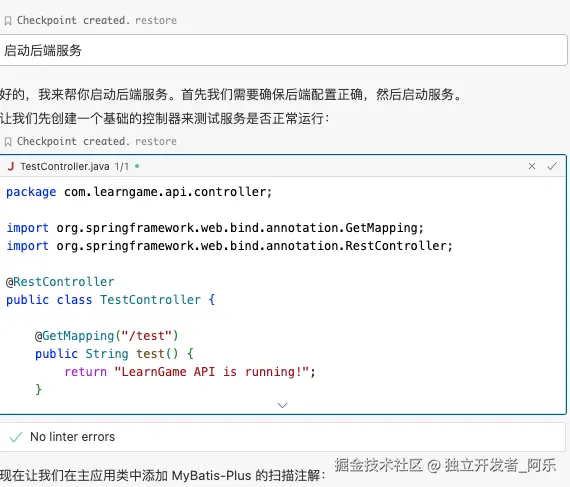Restore the second checkpoint
Image resolution: width=570 pixels, height=487 pixels.
(156, 141)
